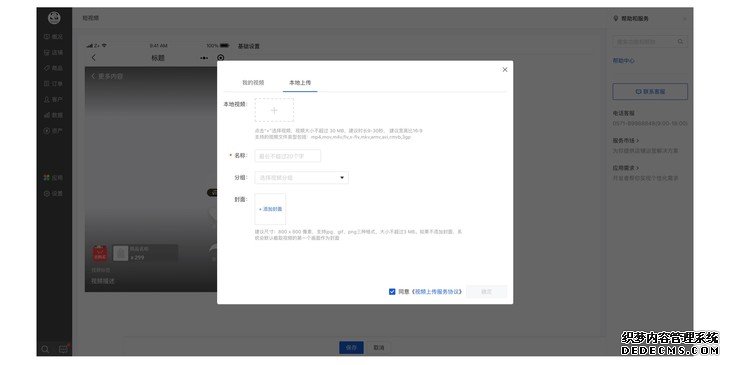Click the plus icon to select local video
The height and width of the screenshot is (365, 730).
pos(274,110)
